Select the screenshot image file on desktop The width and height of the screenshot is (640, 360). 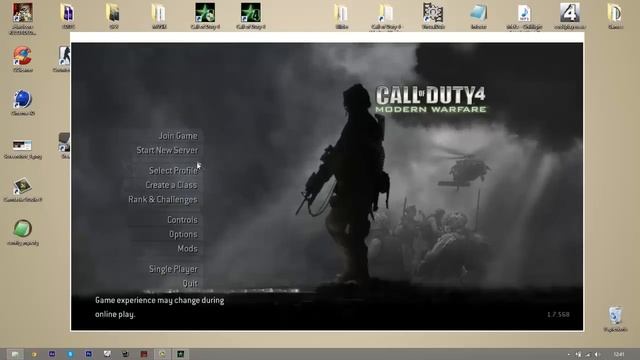(x=22, y=149)
